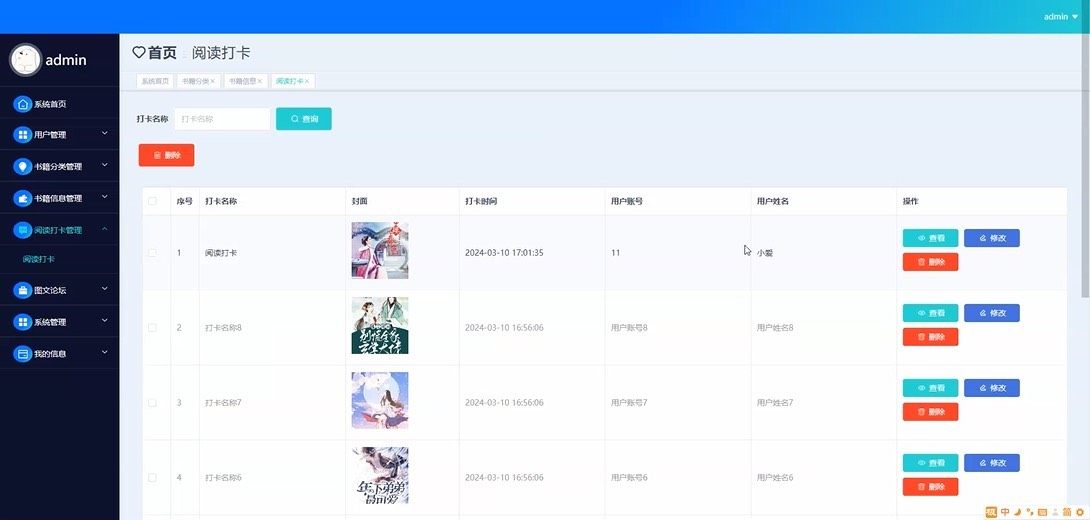Viewport: 1090px width, 520px height.
Task: Click the heart icon next to 首页
Action: [139, 53]
